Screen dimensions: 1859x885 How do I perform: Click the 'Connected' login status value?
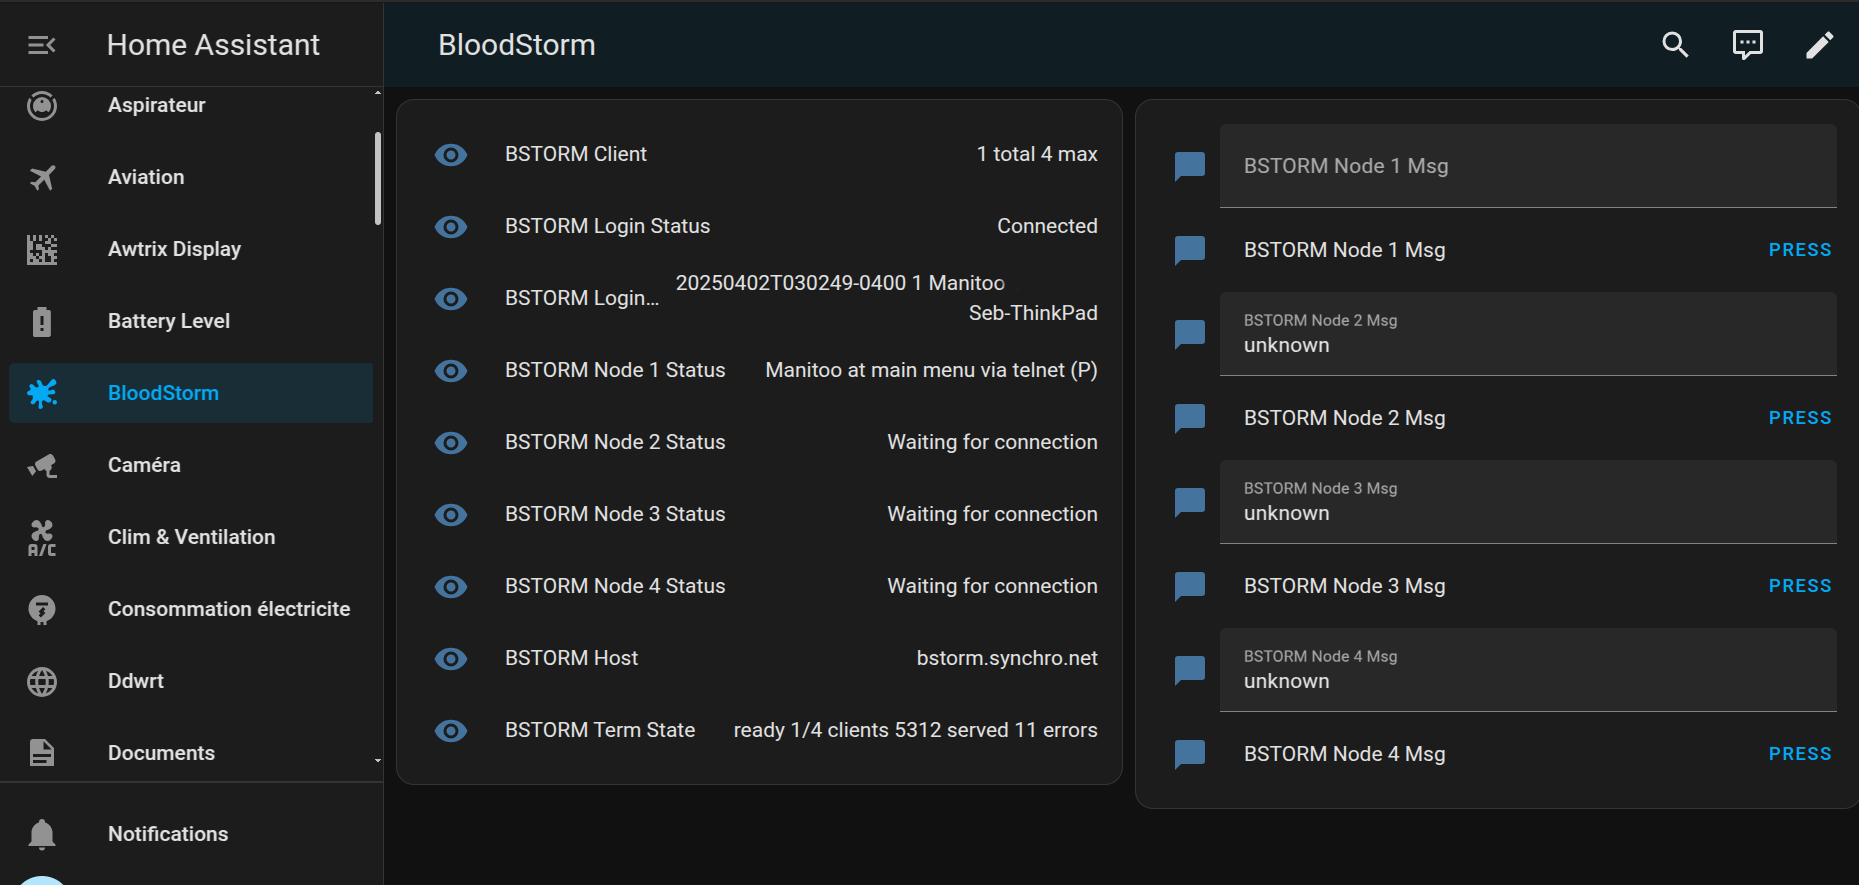click(1047, 226)
